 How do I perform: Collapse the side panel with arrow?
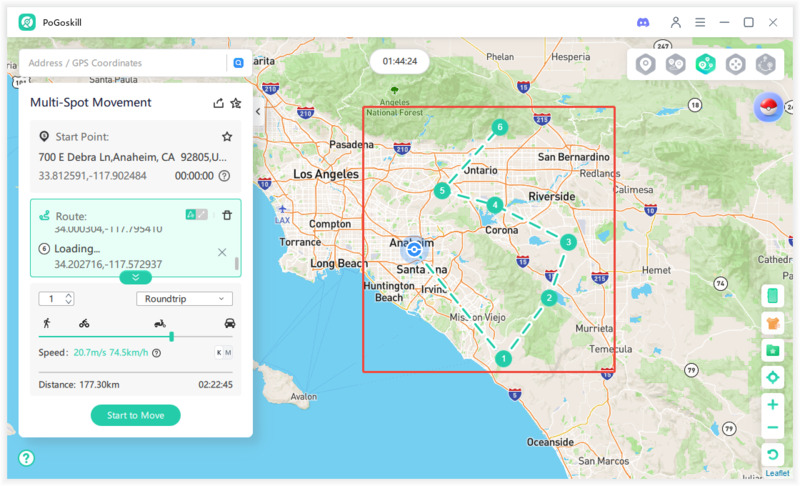click(258, 112)
